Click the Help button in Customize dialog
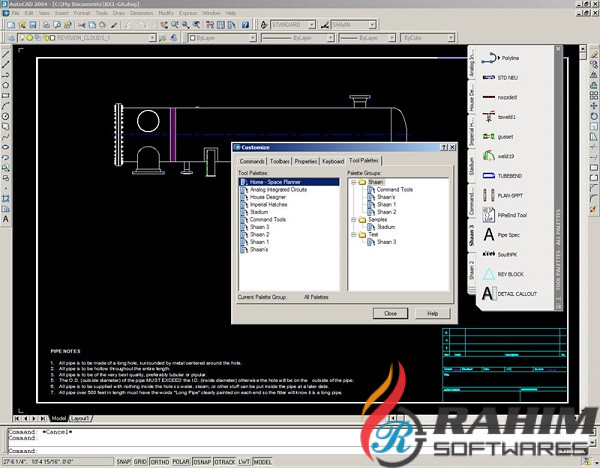This screenshot has height=468, width=600. (x=432, y=313)
